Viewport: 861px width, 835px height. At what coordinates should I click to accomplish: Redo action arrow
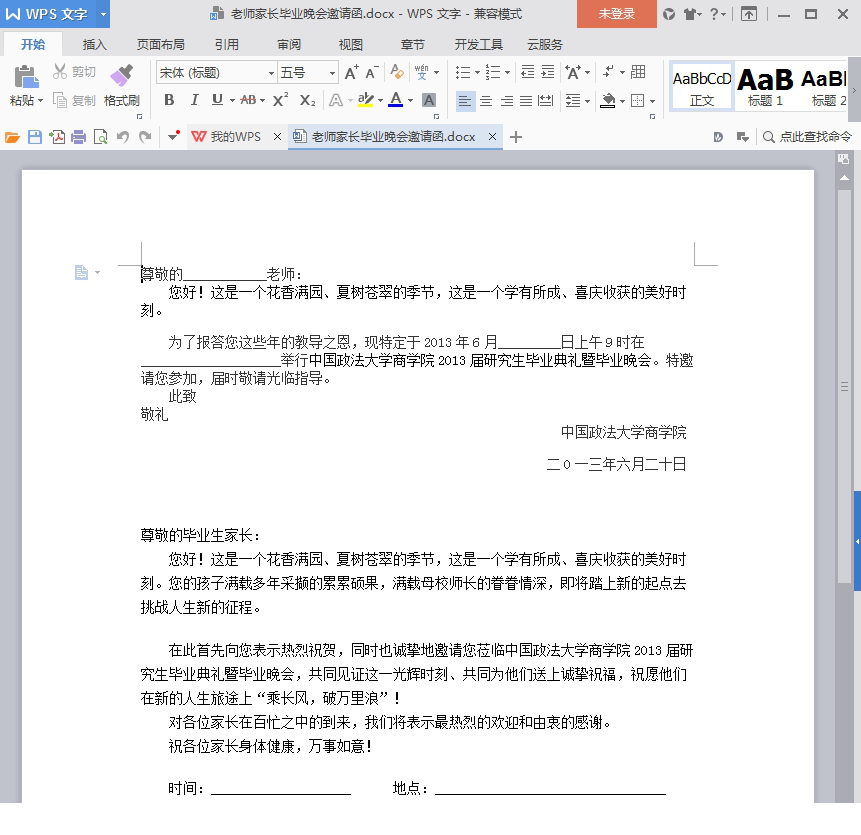[x=145, y=137]
